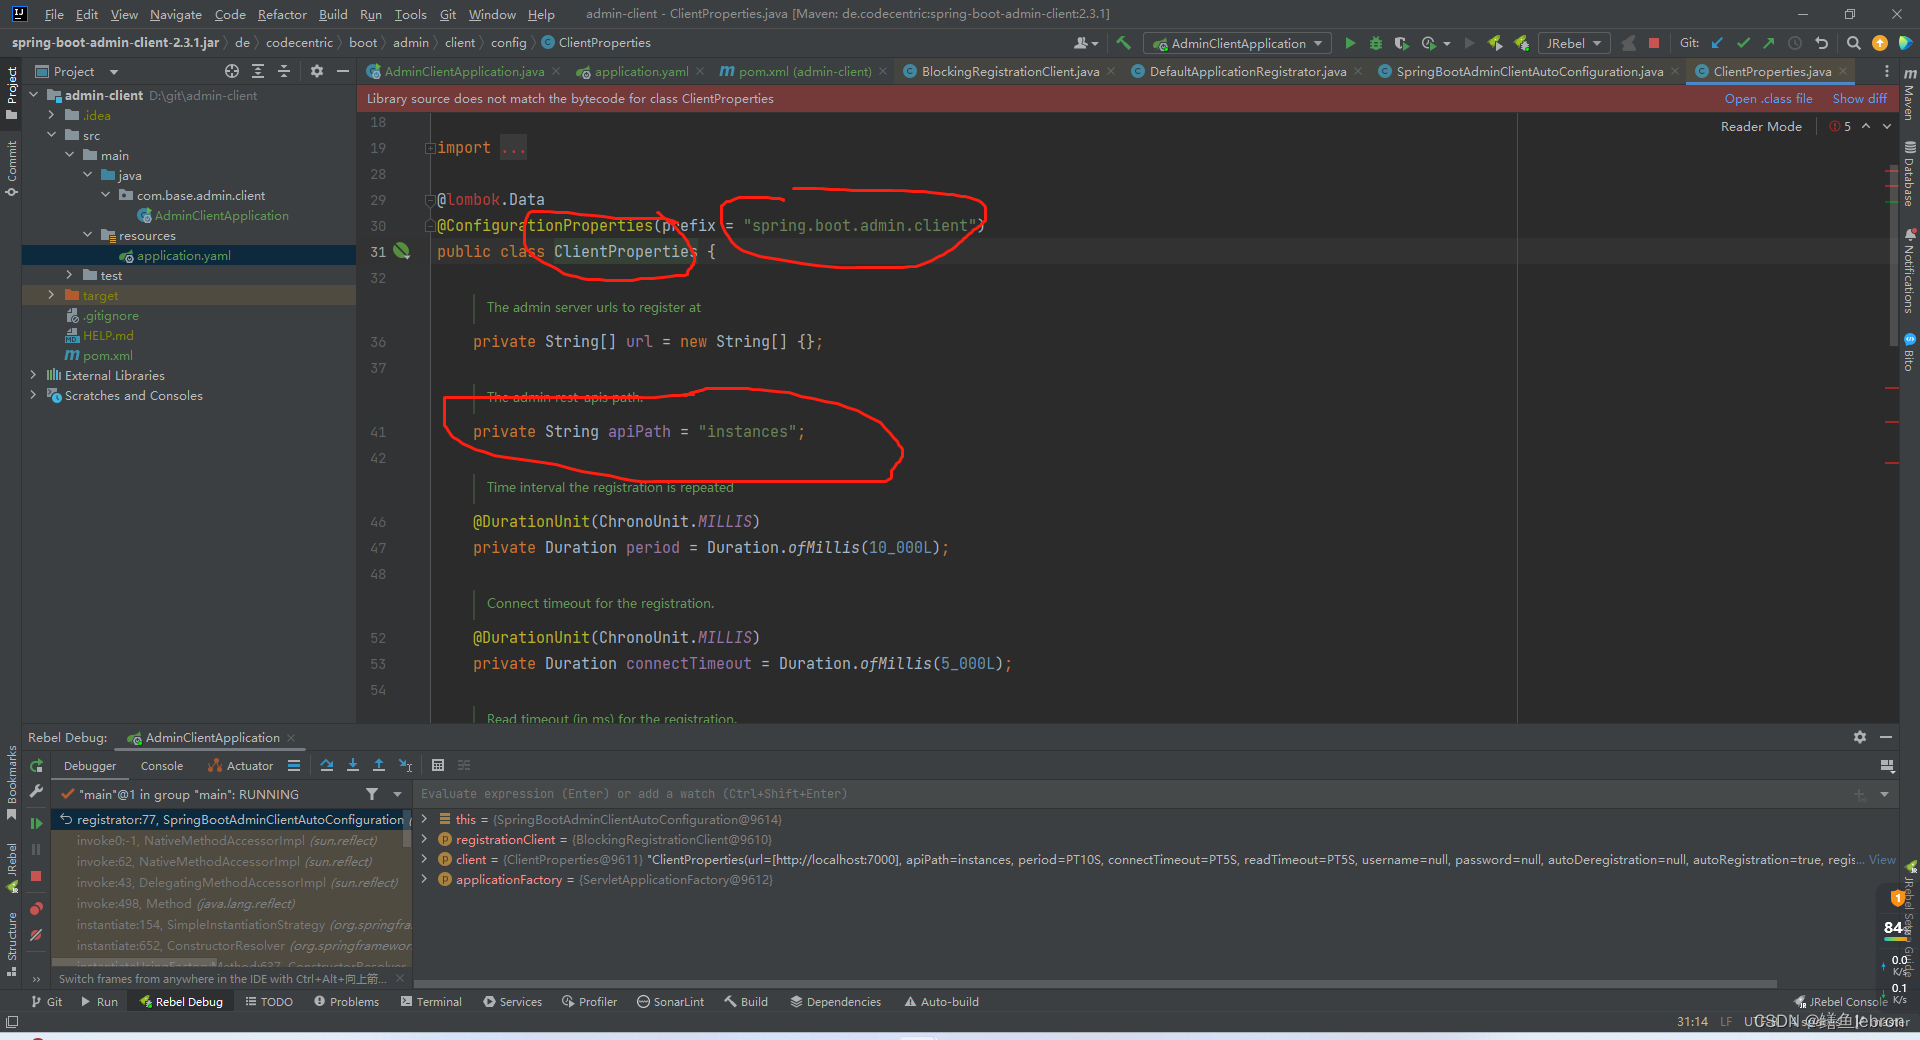Viewport: 1920px width, 1040px height.
Task: Push commits with the green Git arrow
Action: tap(1767, 43)
